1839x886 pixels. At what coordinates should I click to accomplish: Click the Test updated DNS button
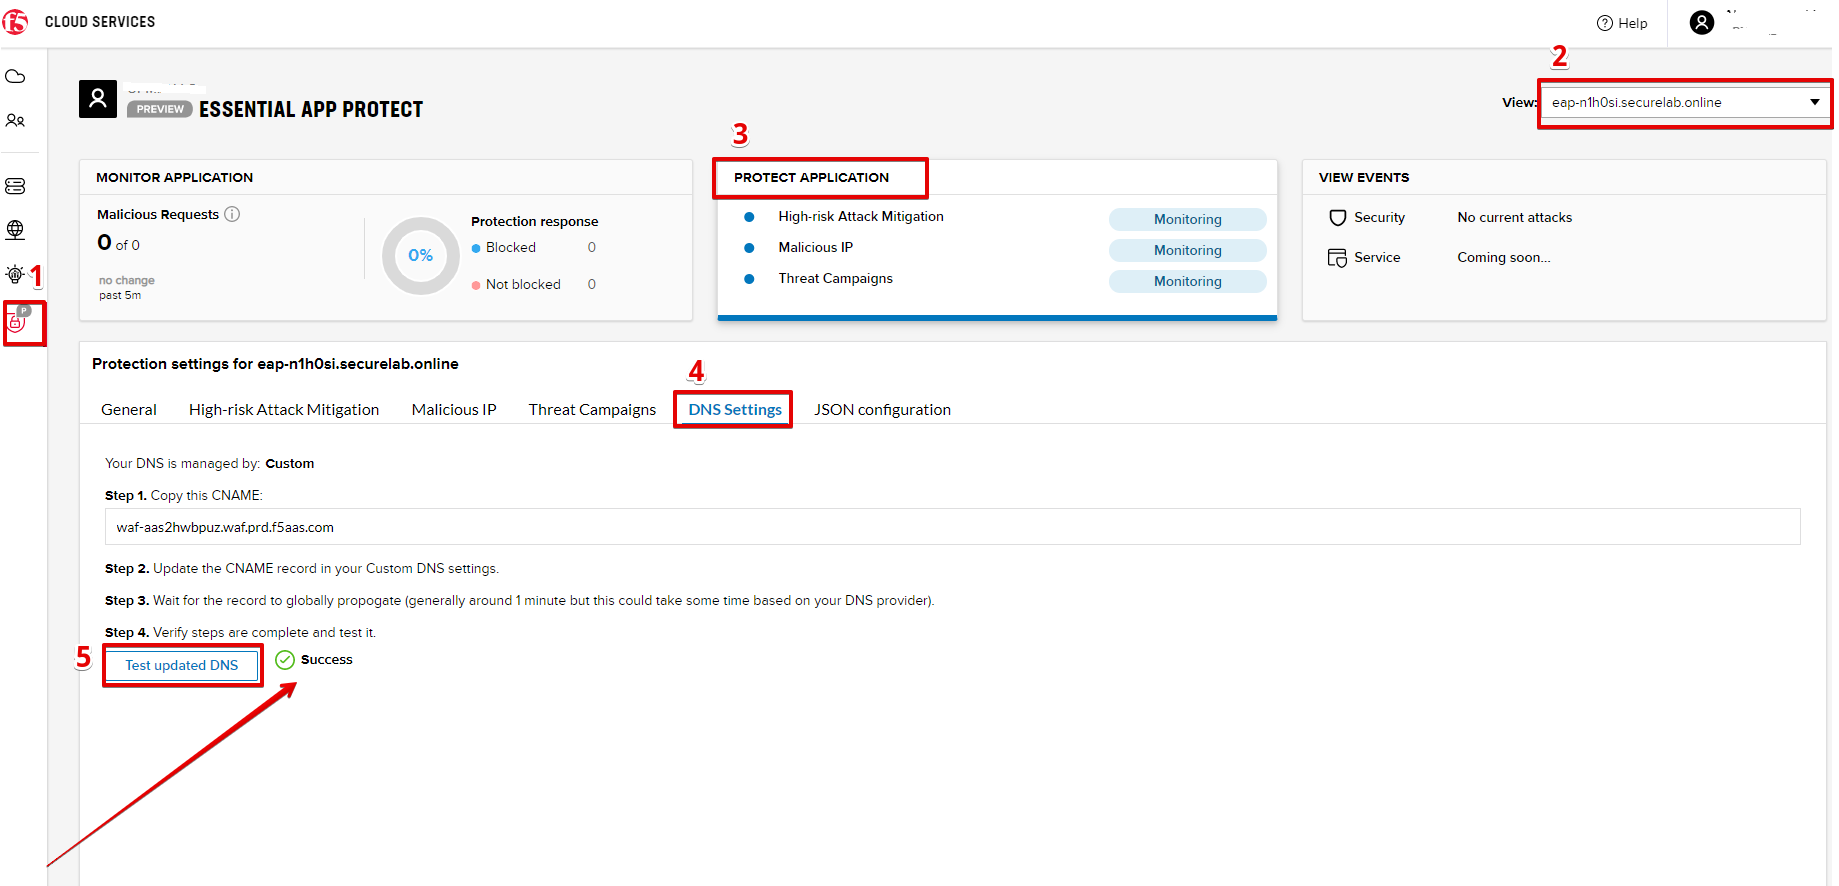[x=182, y=665]
